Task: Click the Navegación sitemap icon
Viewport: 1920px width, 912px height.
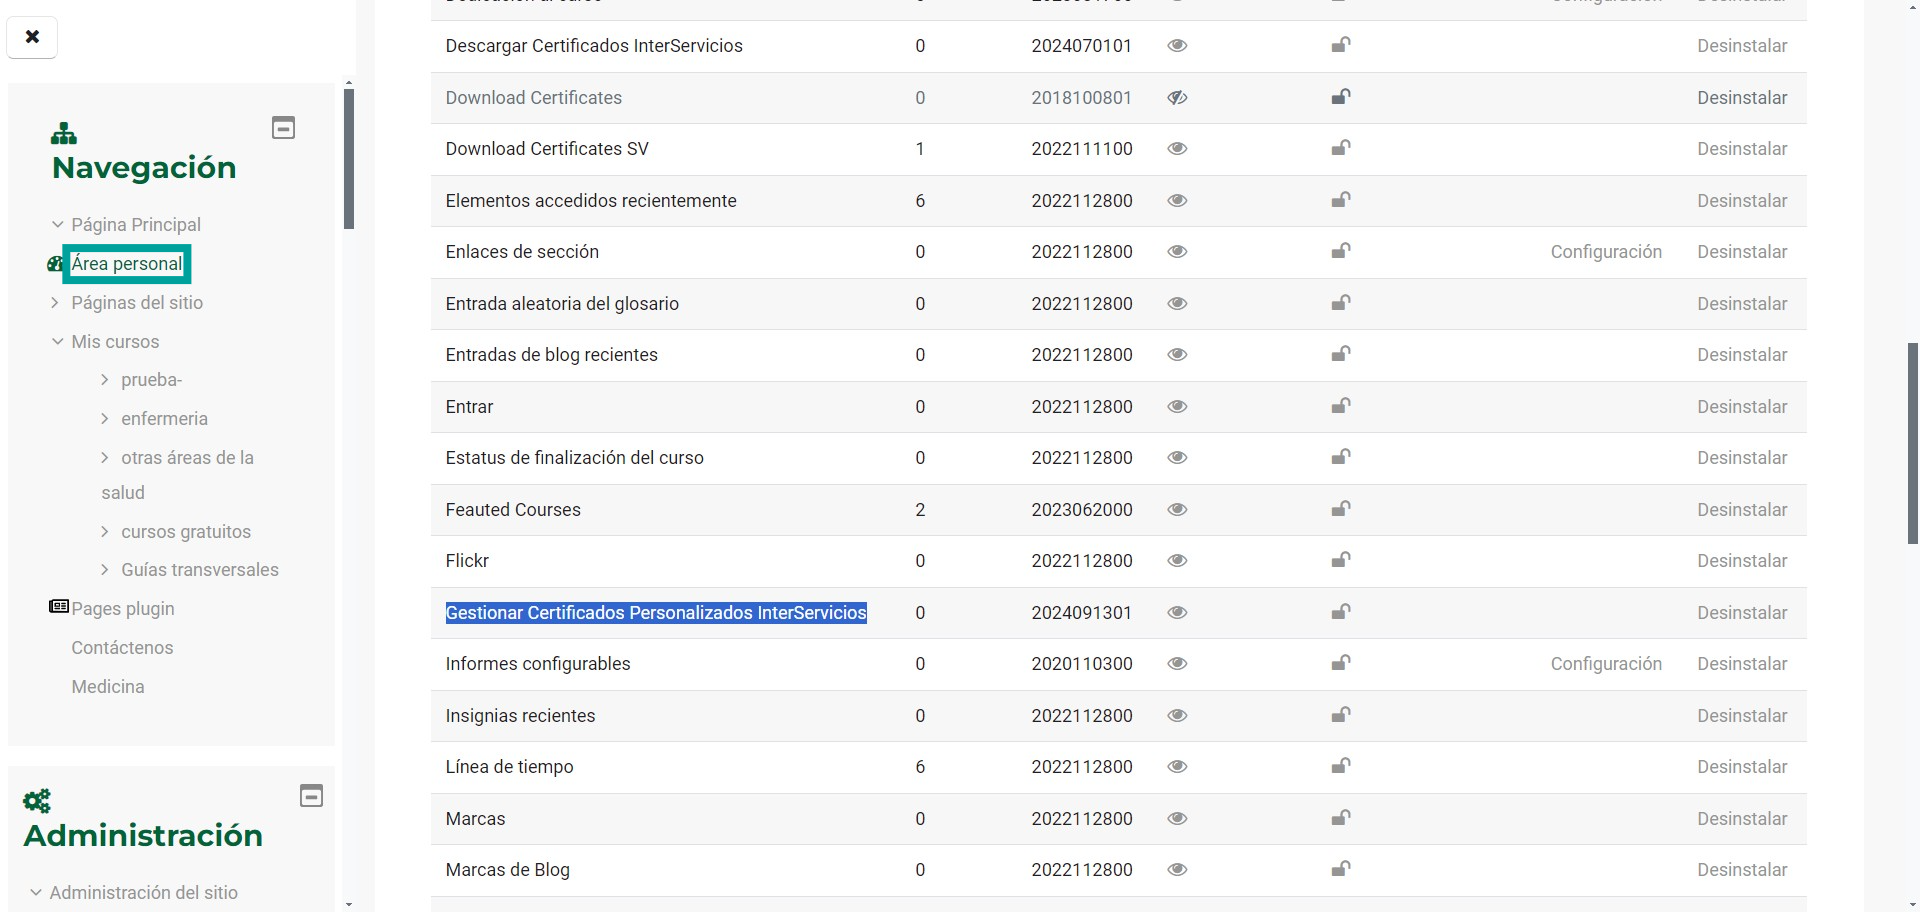Action: click(64, 133)
